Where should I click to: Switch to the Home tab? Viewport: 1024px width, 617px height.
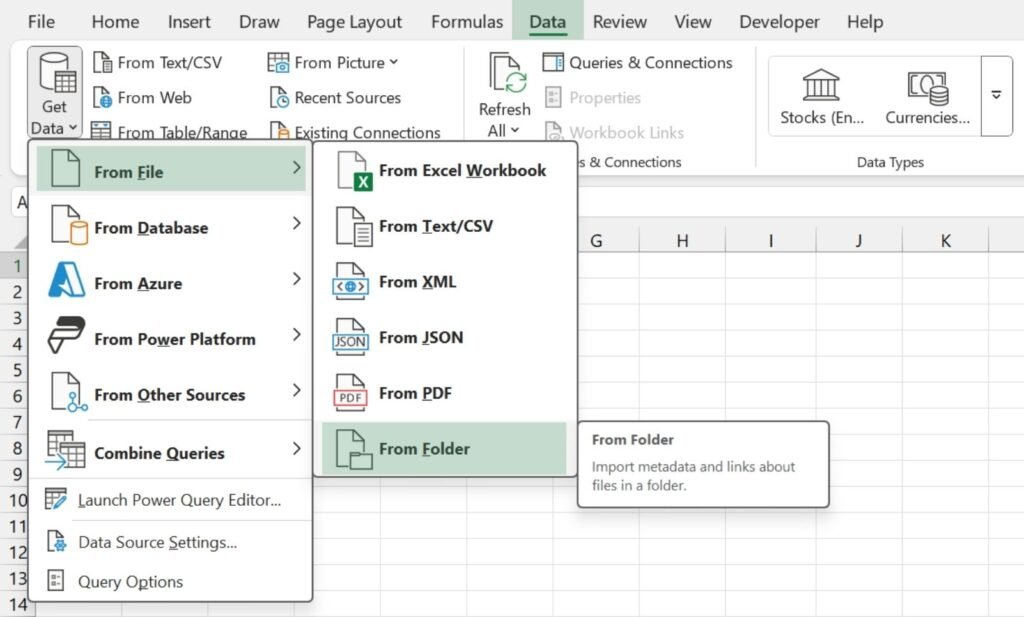point(116,22)
